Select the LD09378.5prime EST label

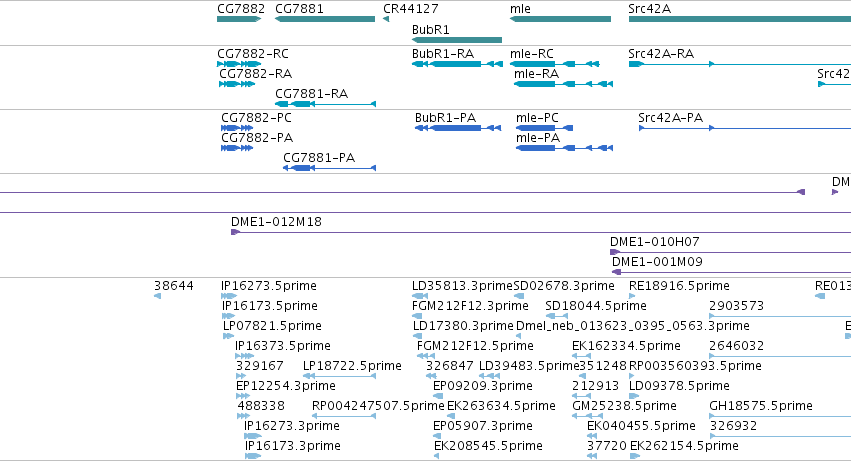pyautogui.click(x=679, y=387)
